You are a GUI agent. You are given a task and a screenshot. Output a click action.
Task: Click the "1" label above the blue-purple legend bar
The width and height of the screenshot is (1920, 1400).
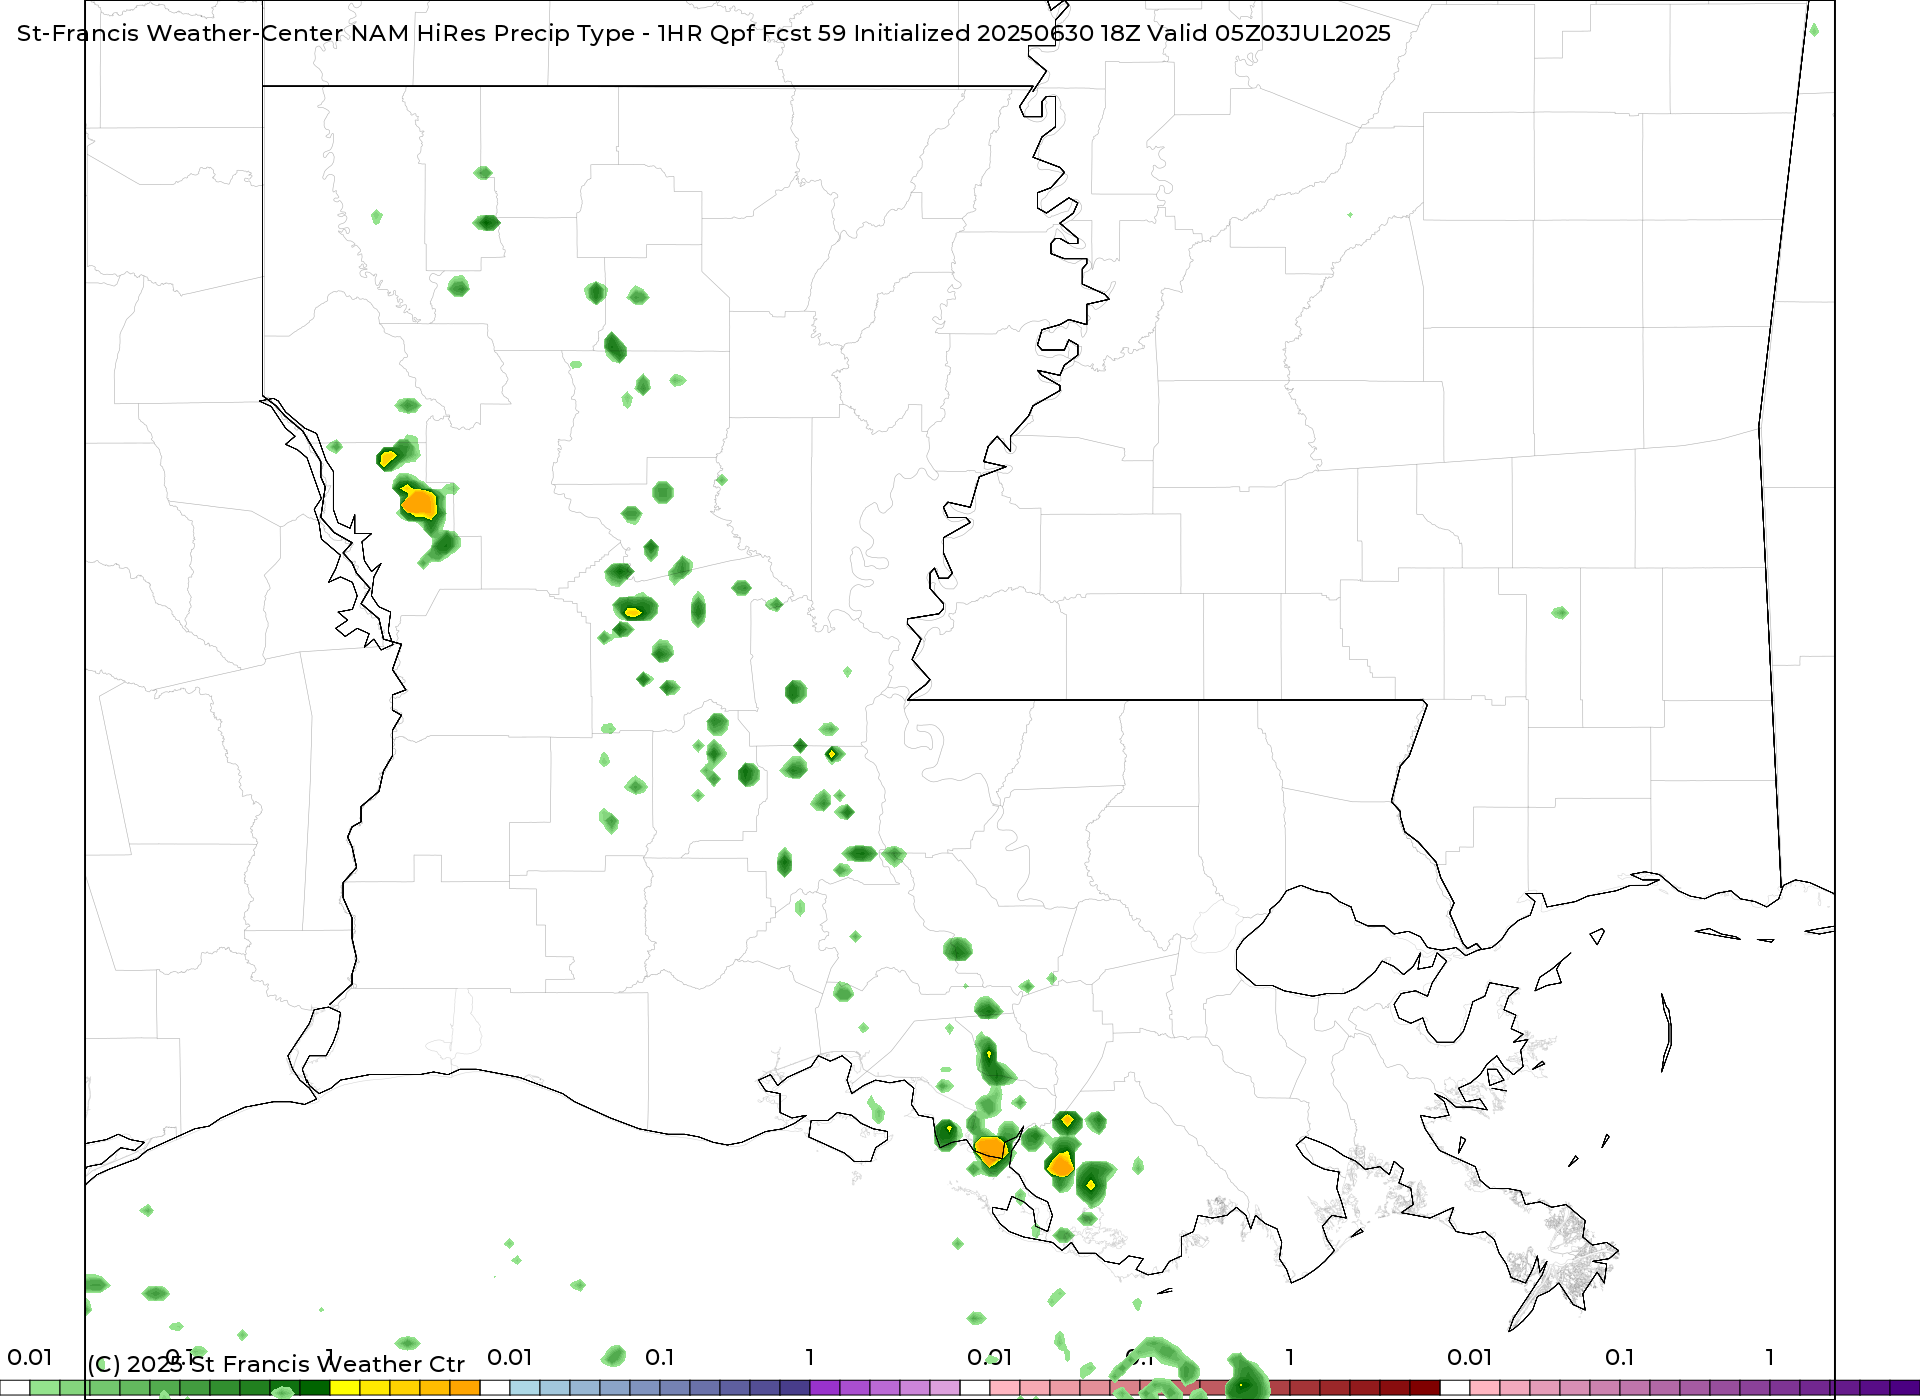point(810,1357)
